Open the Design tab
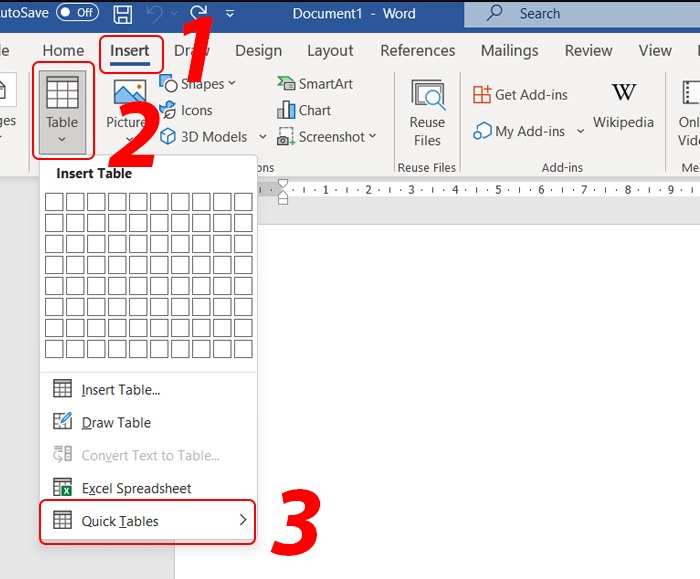The width and height of the screenshot is (700, 579). pyautogui.click(x=258, y=51)
